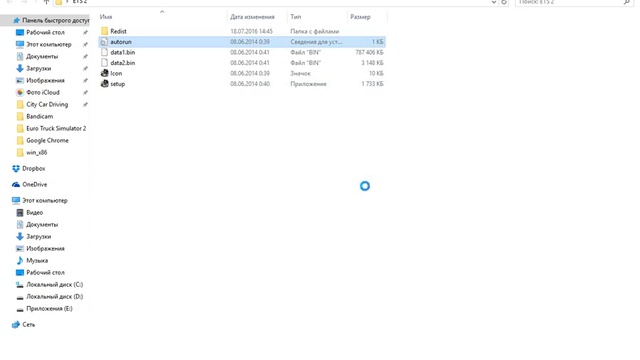Click the Папка с файлами type cell
The height and width of the screenshot is (360, 640).
pyautogui.click(x=315, y=31)
